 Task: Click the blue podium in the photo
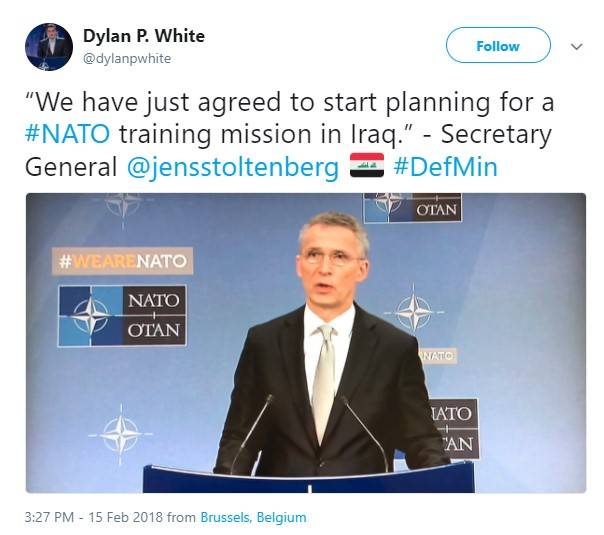(309, 478)
